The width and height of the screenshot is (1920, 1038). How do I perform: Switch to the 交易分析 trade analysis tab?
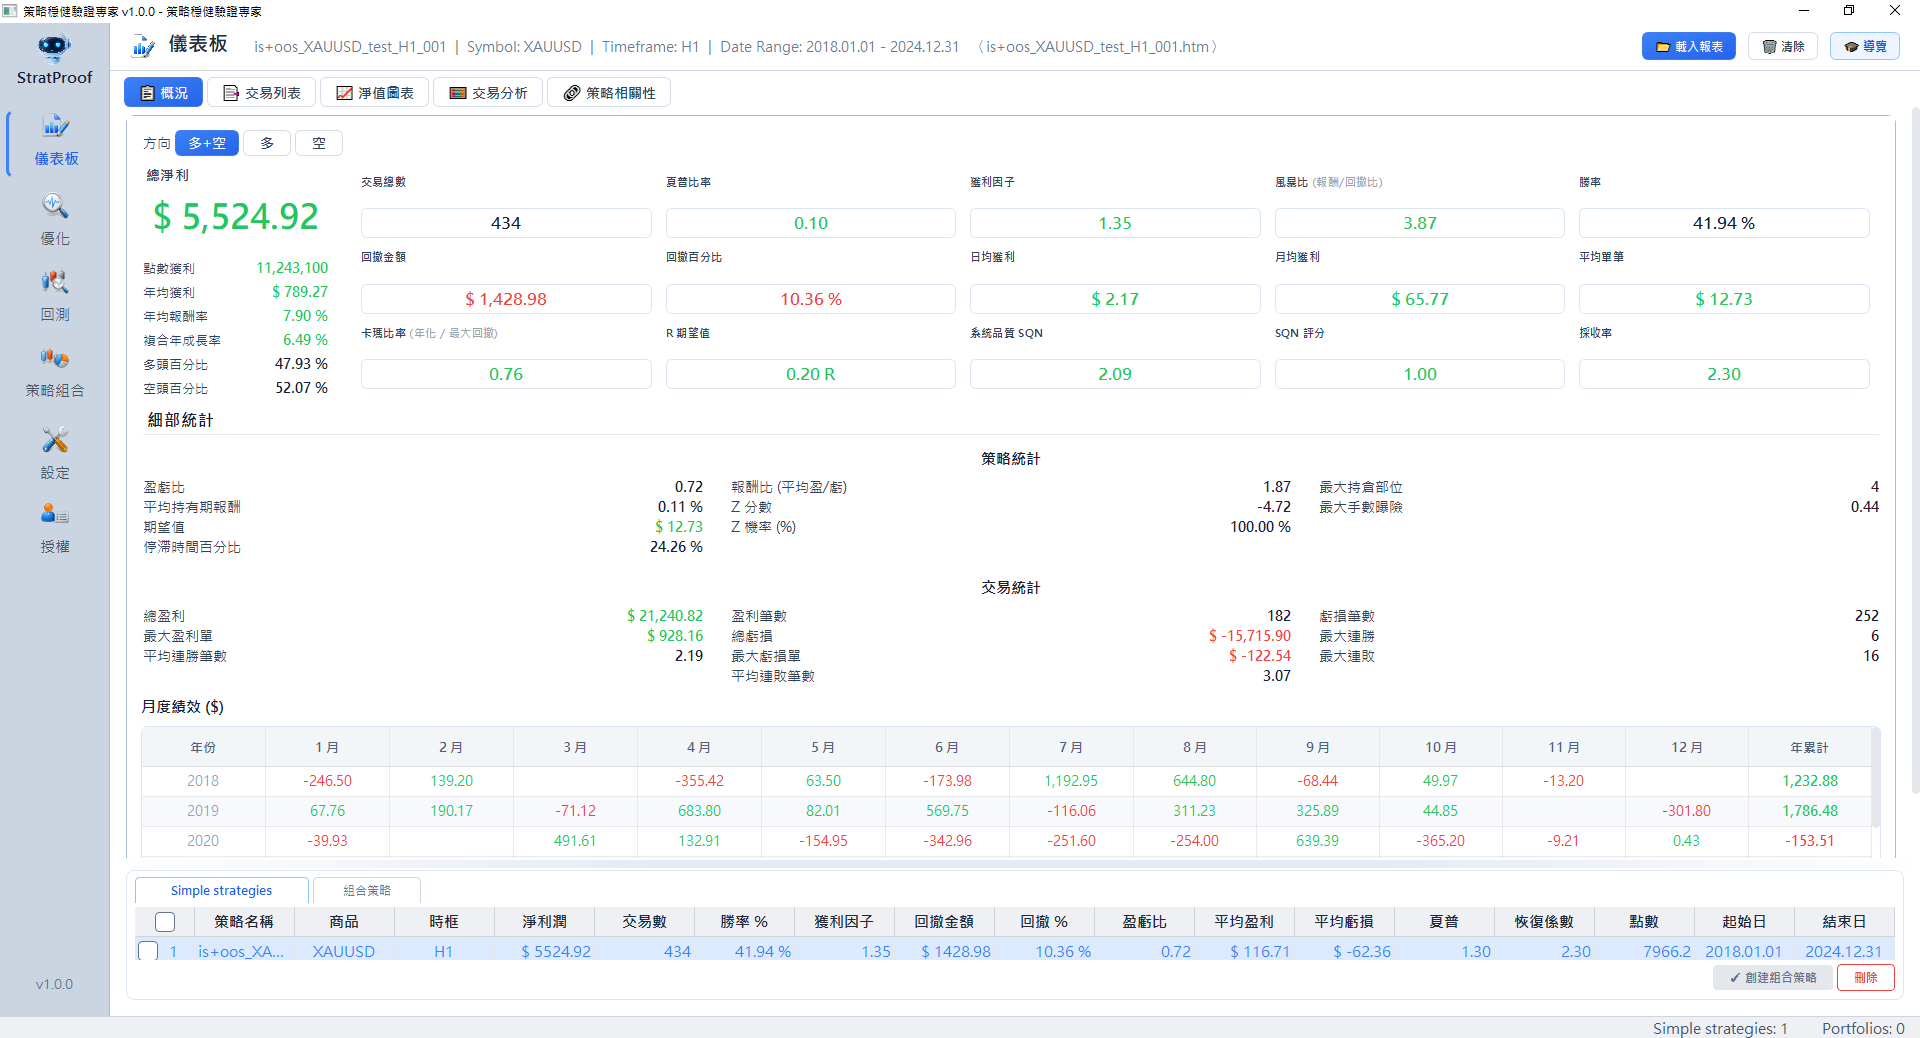tap(489, 93)
